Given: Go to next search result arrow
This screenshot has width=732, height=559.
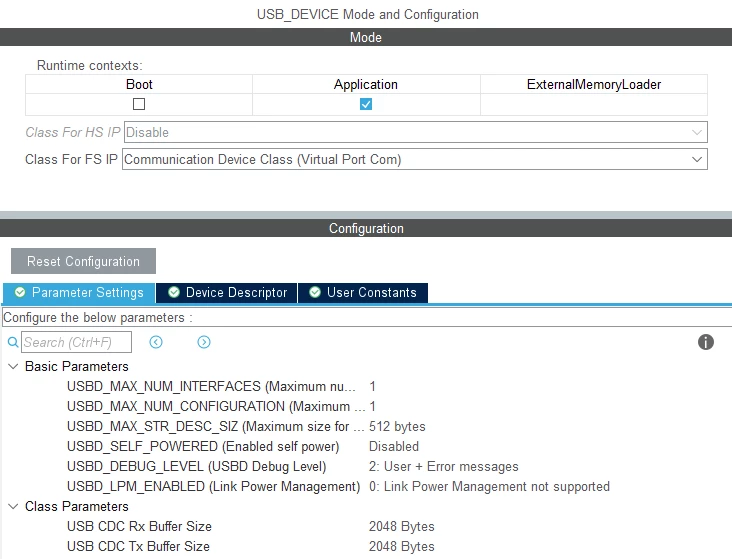Looking at the screenshot, I should [x=204, y=342].
